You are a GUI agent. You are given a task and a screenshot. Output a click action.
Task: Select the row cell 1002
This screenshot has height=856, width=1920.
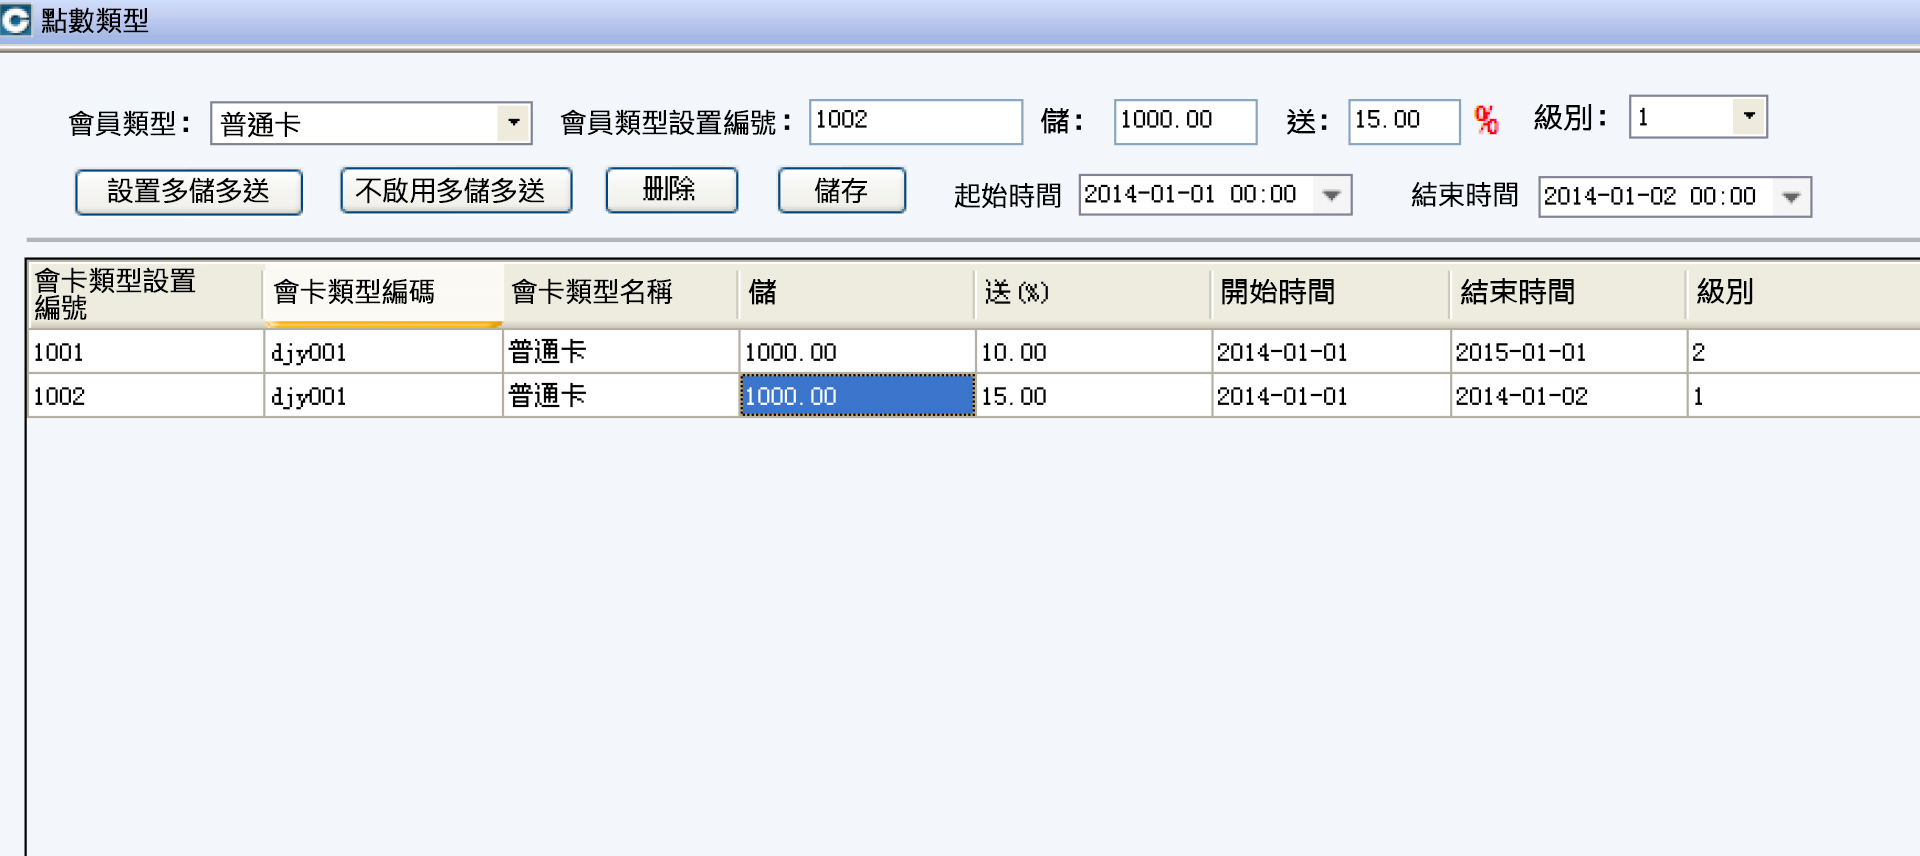click(145, 396)
